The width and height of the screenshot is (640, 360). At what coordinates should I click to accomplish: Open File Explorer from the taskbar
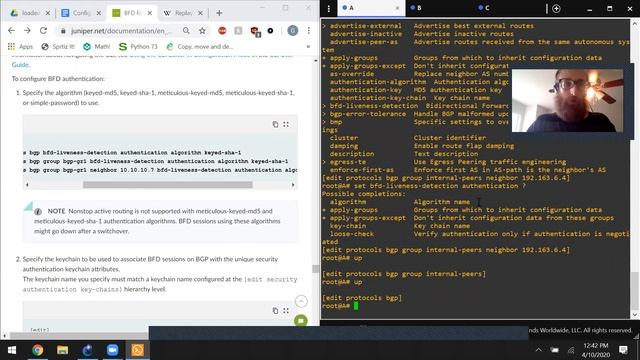click(62, 350)
